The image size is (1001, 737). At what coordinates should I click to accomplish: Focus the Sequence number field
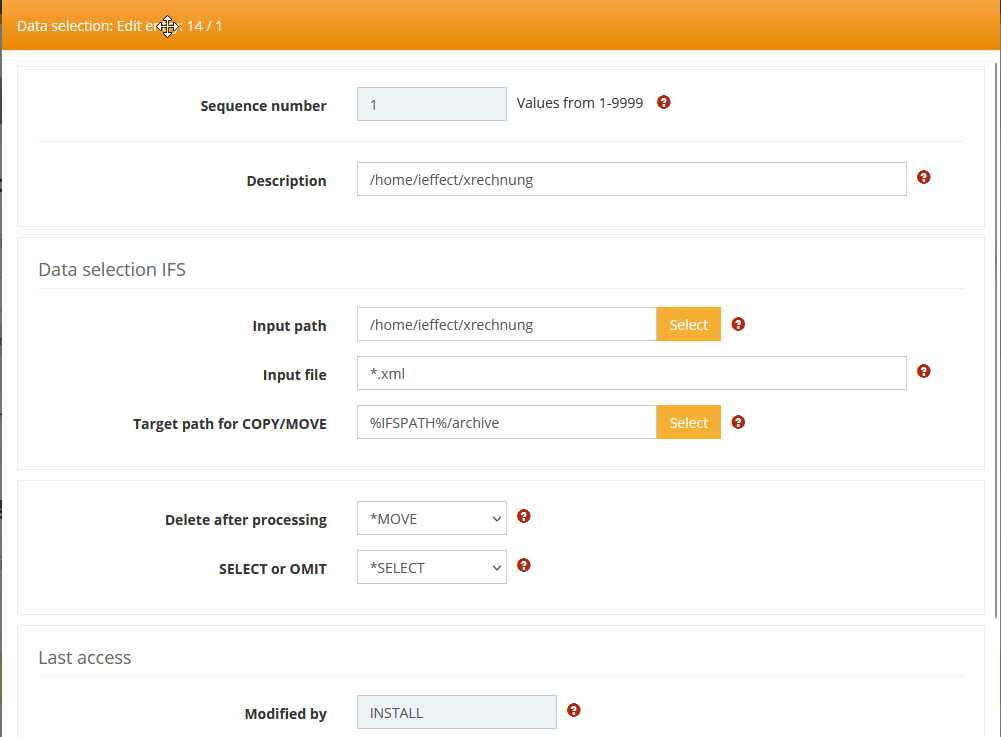coord(431,105)
